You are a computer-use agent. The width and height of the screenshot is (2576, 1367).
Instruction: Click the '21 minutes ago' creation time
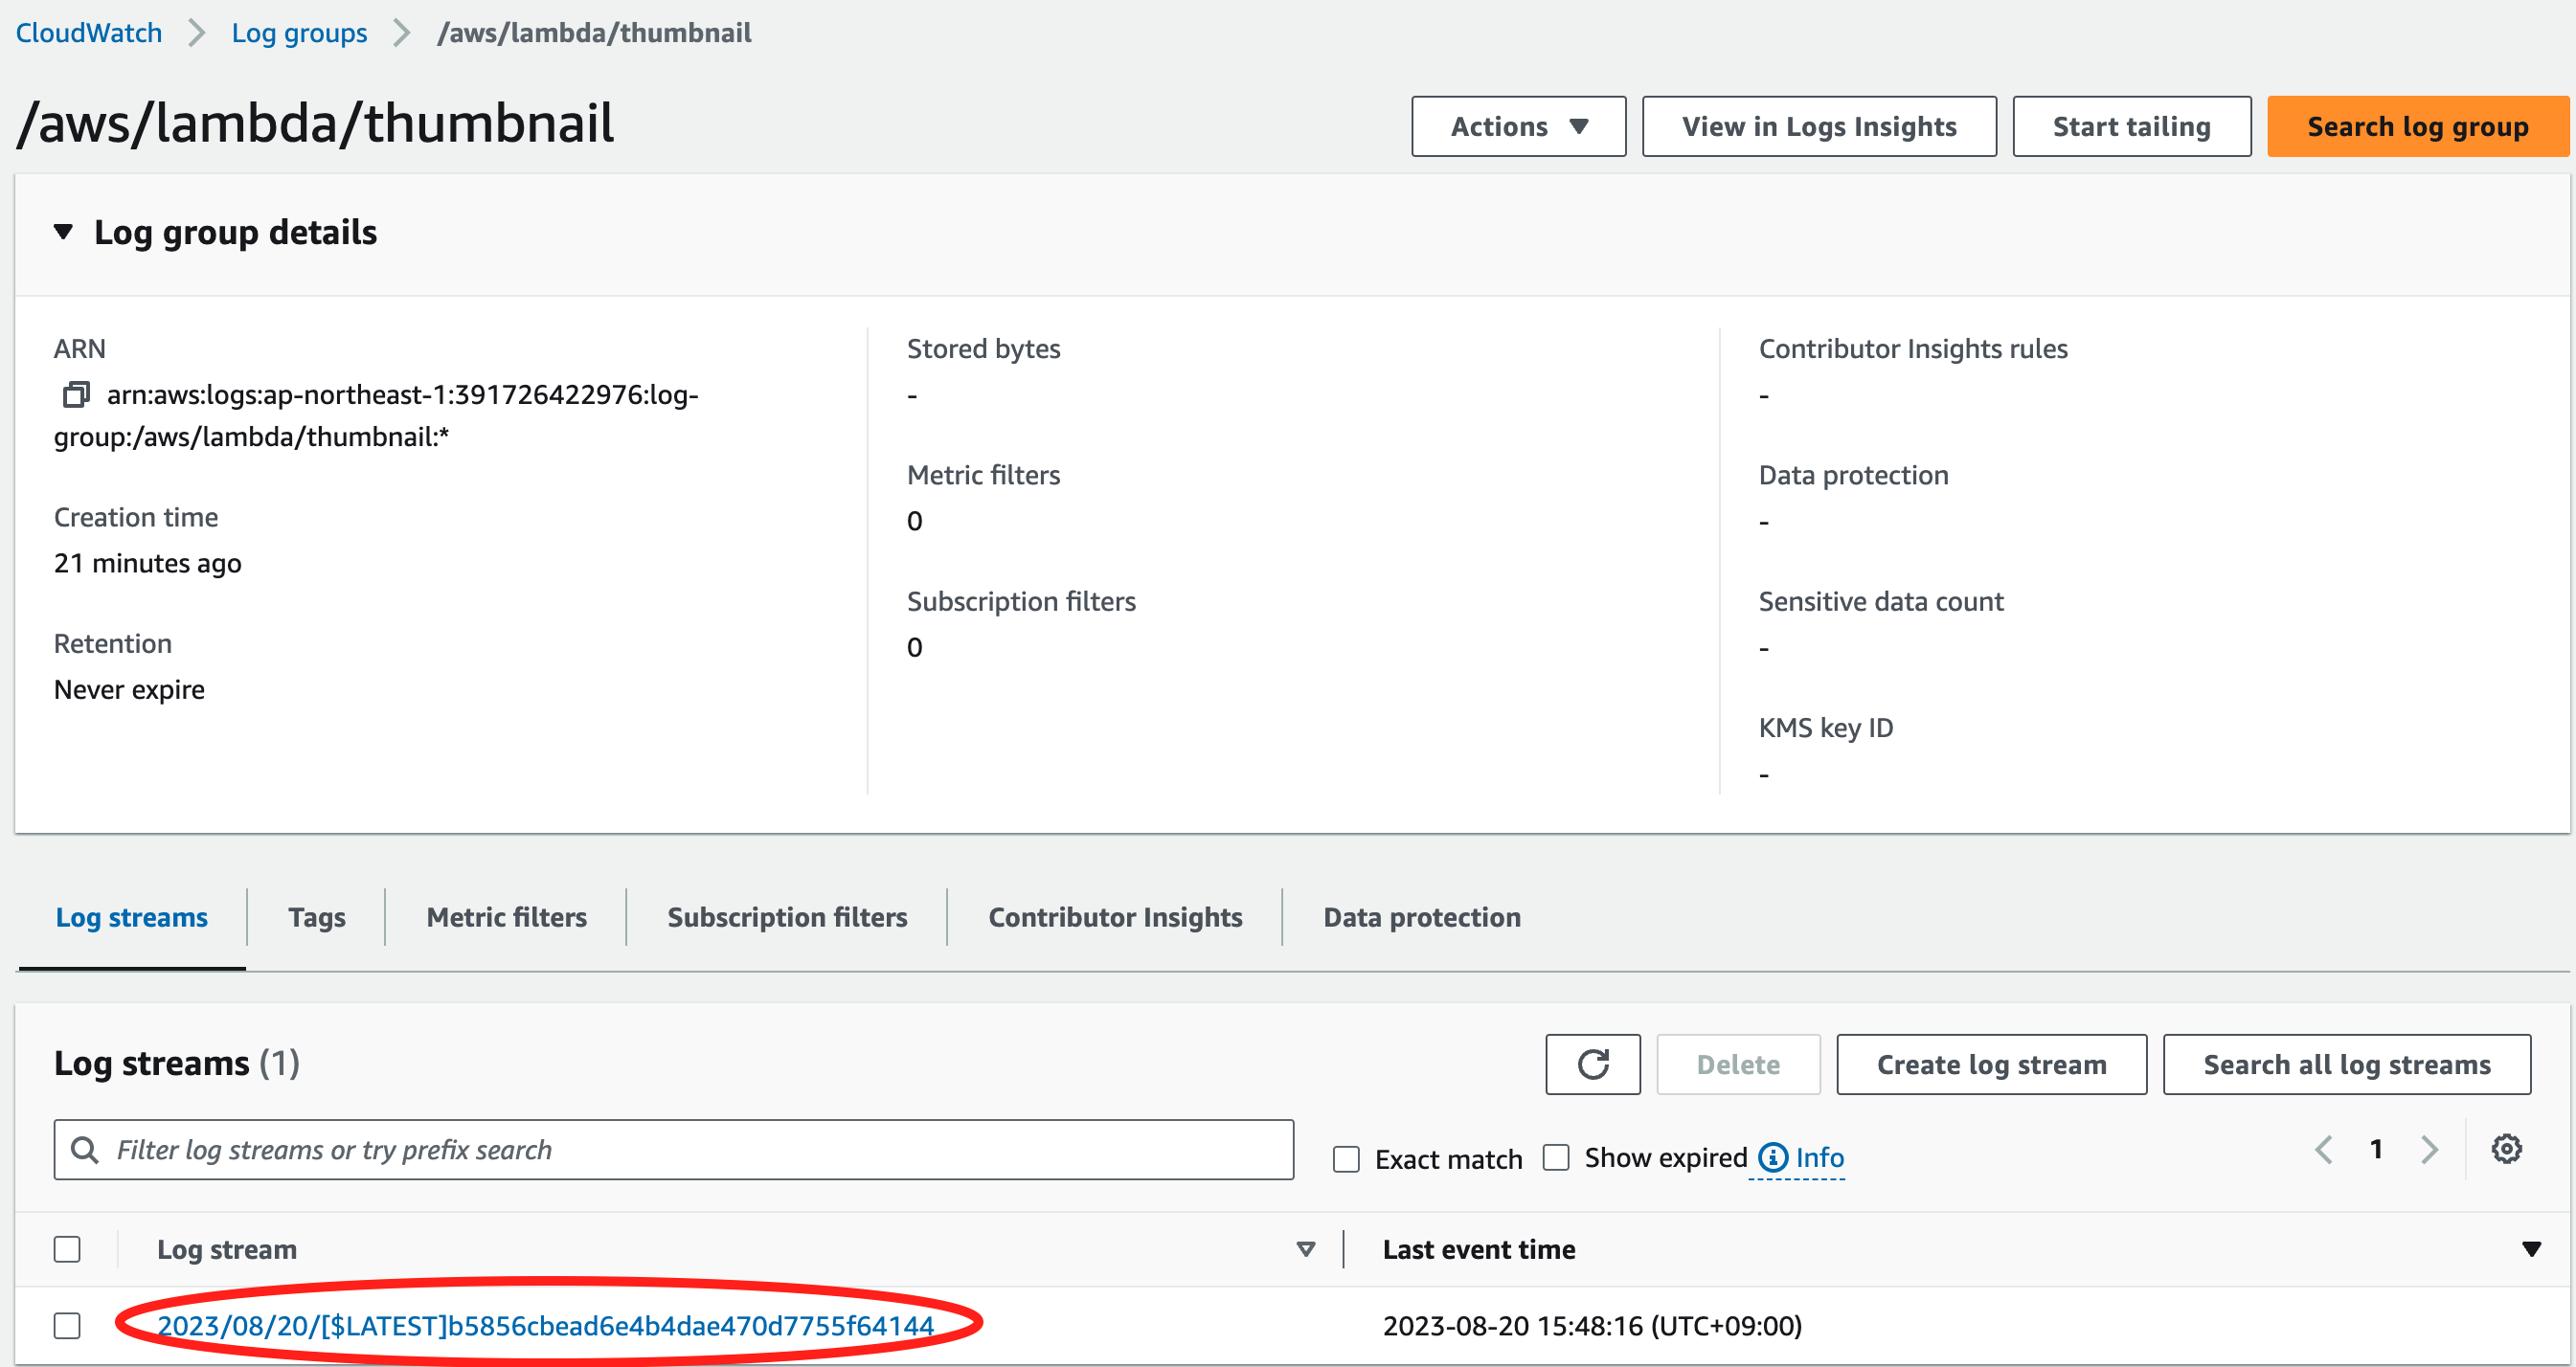[148, 563]
